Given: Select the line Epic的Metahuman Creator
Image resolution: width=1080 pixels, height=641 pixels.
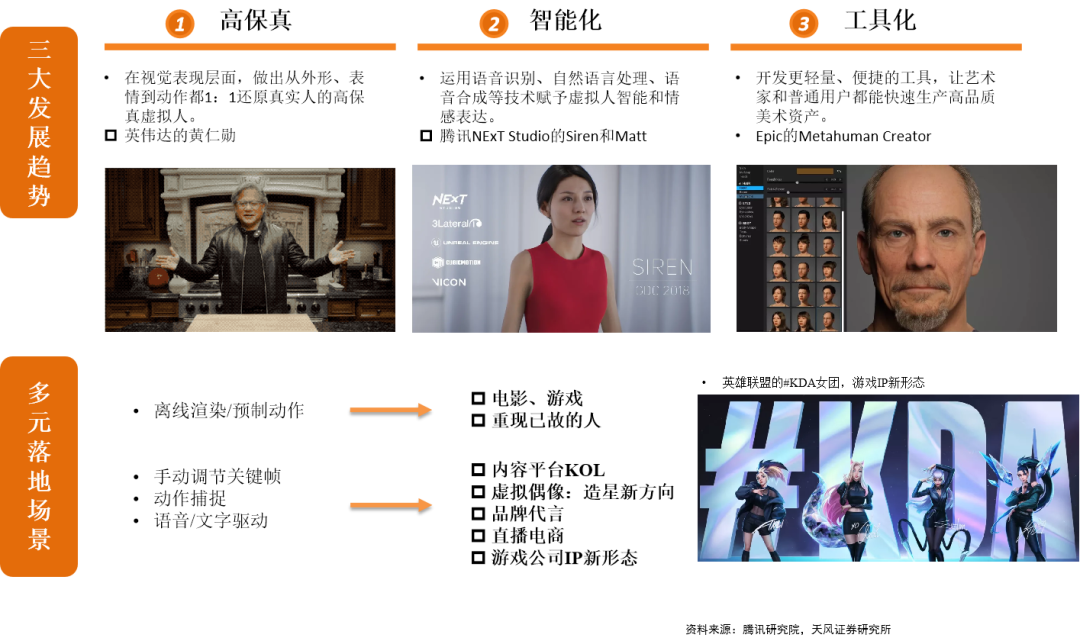Looking at the screenshot, I should click(843, 136).
